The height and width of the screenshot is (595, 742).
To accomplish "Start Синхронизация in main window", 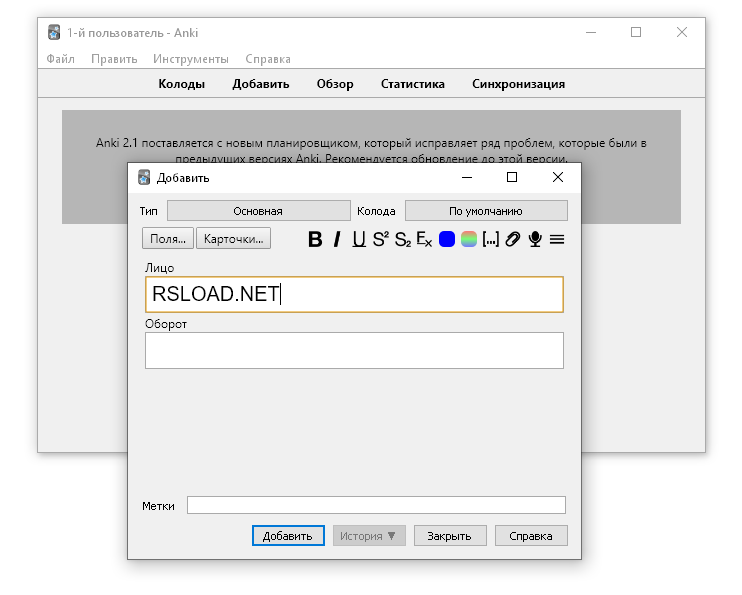I will [519, 84].
